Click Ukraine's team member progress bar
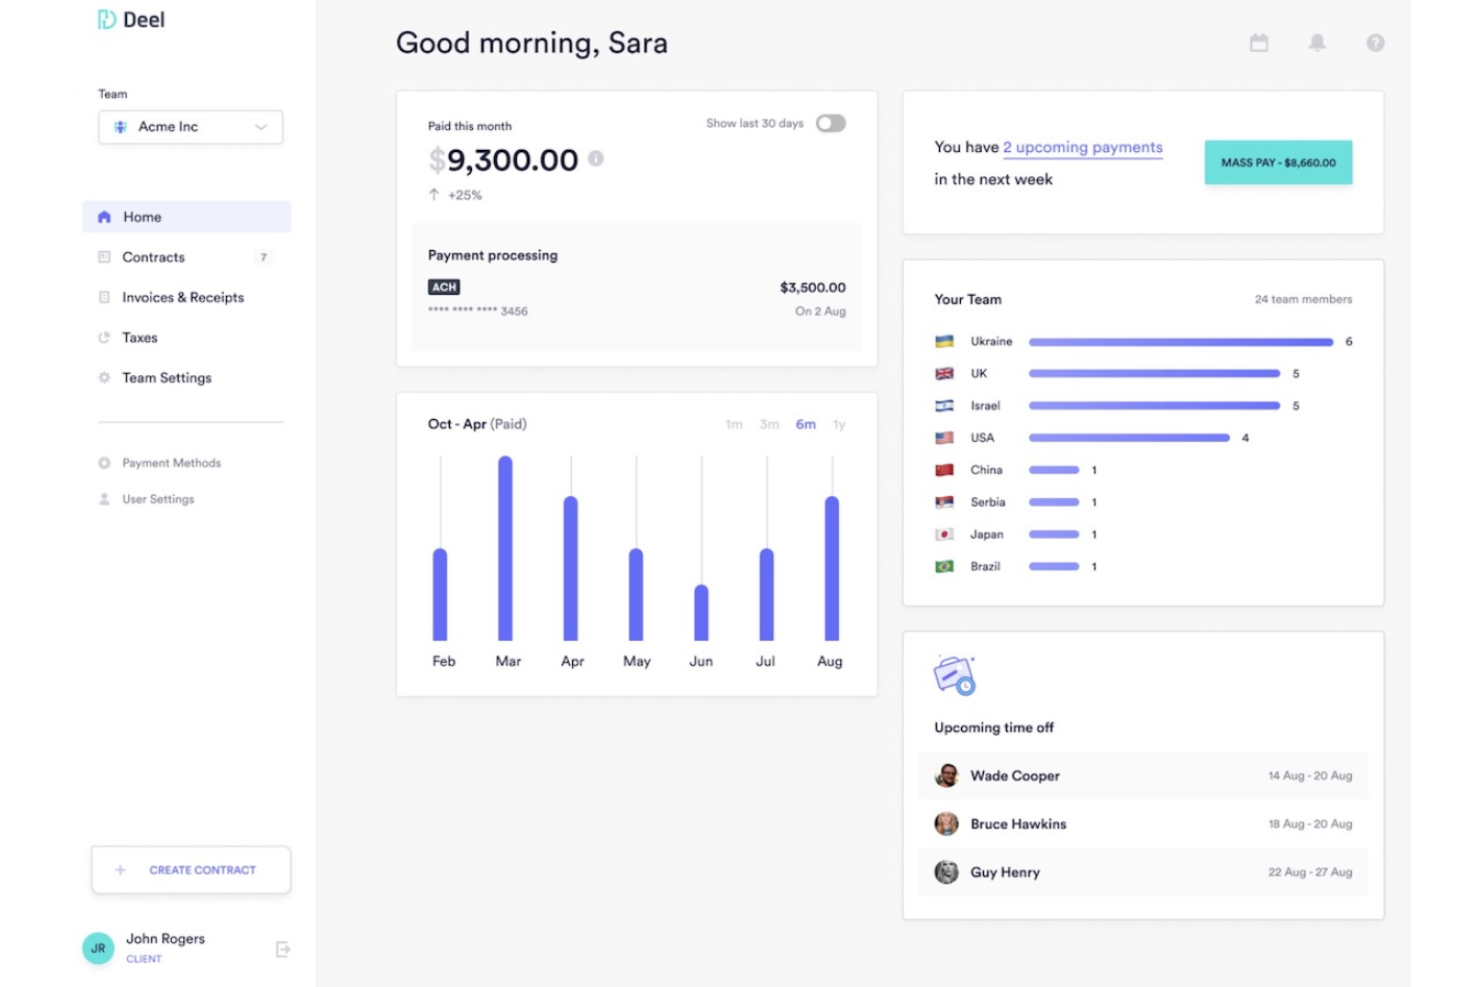This screenshot has width=1480, height=987. [1180, 341]
